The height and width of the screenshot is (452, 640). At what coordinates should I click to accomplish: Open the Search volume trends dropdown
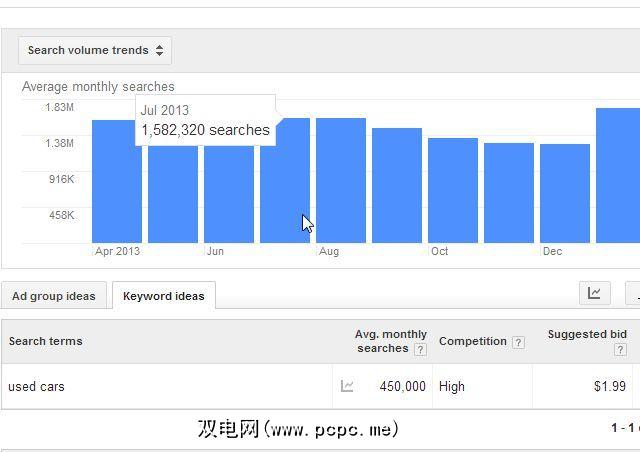pos(94,50)
